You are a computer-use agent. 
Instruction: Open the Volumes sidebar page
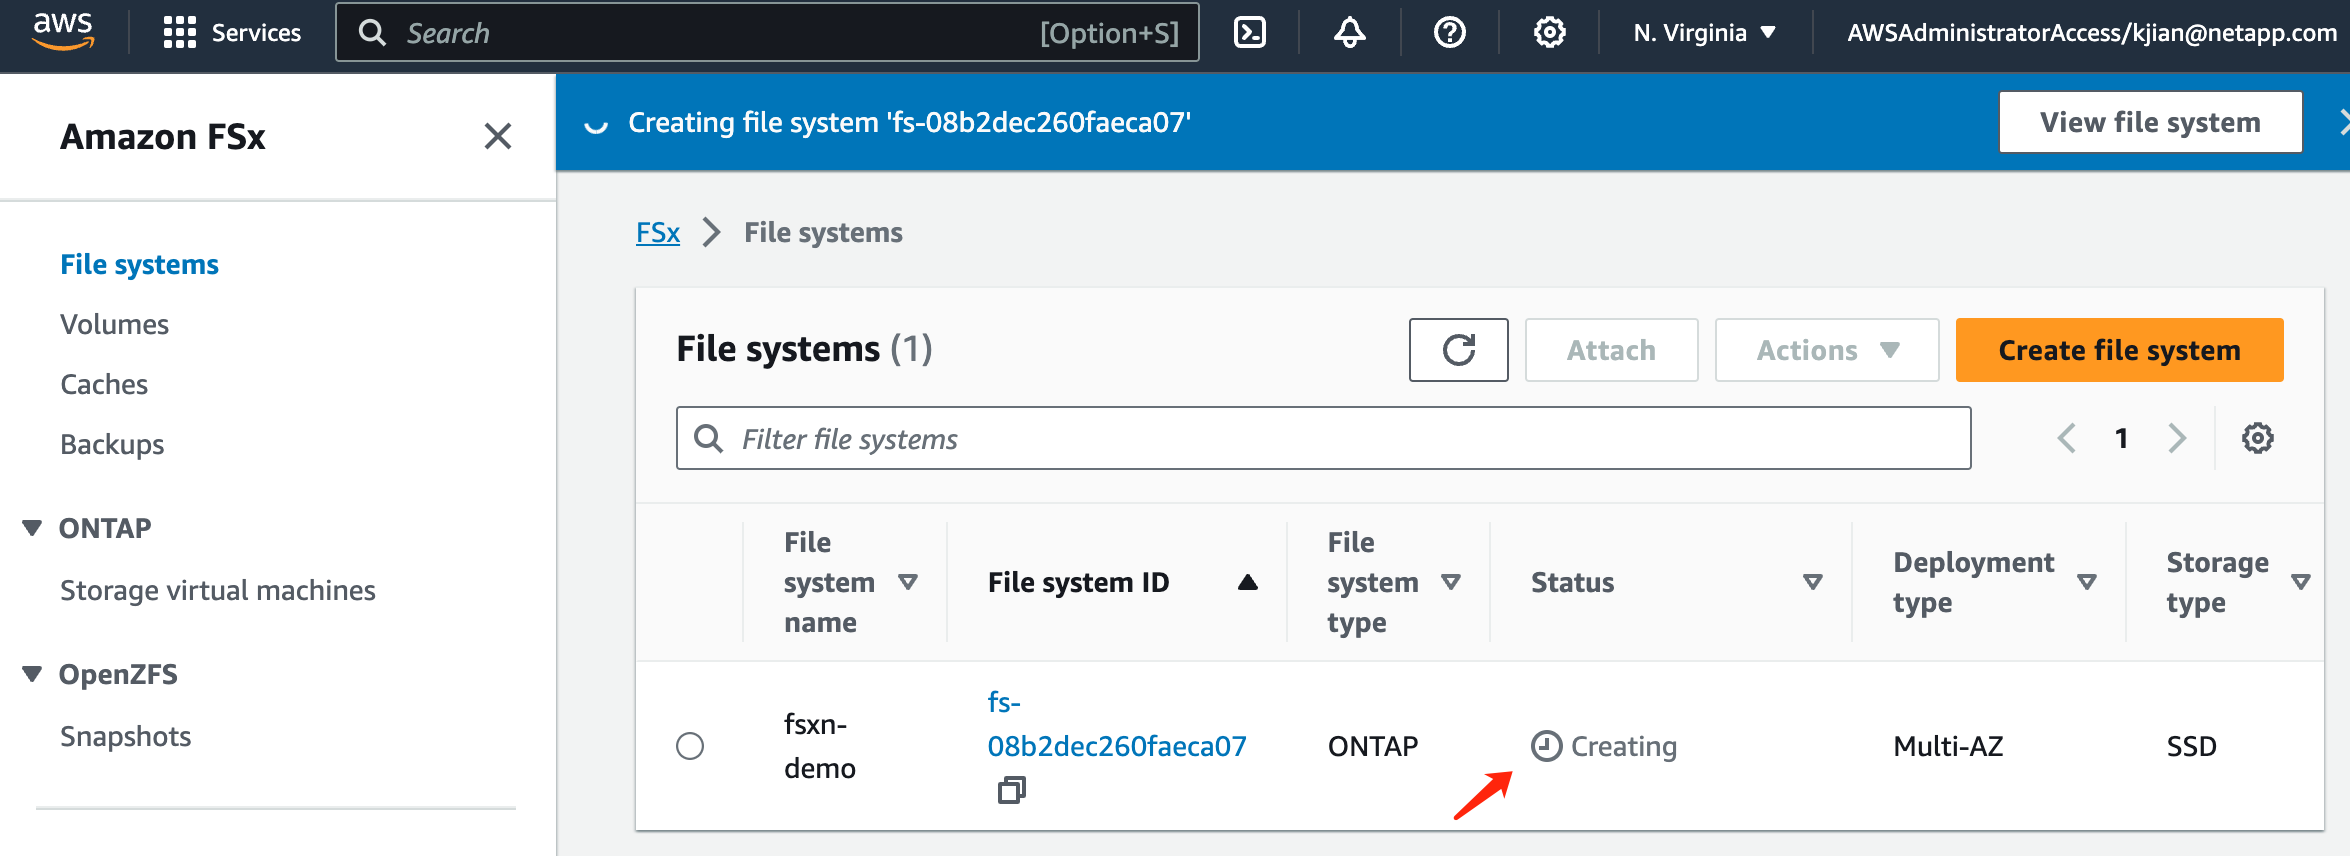114,324
